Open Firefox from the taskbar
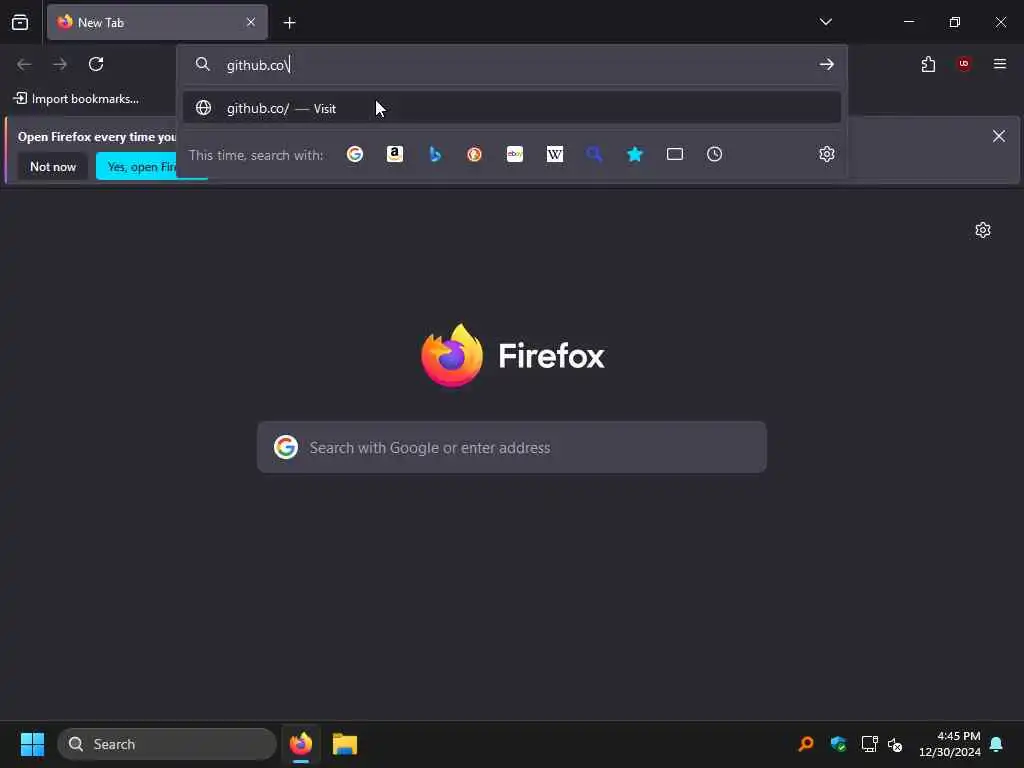The width and height of the screenshot is (1024, 768). click(300, 744)
